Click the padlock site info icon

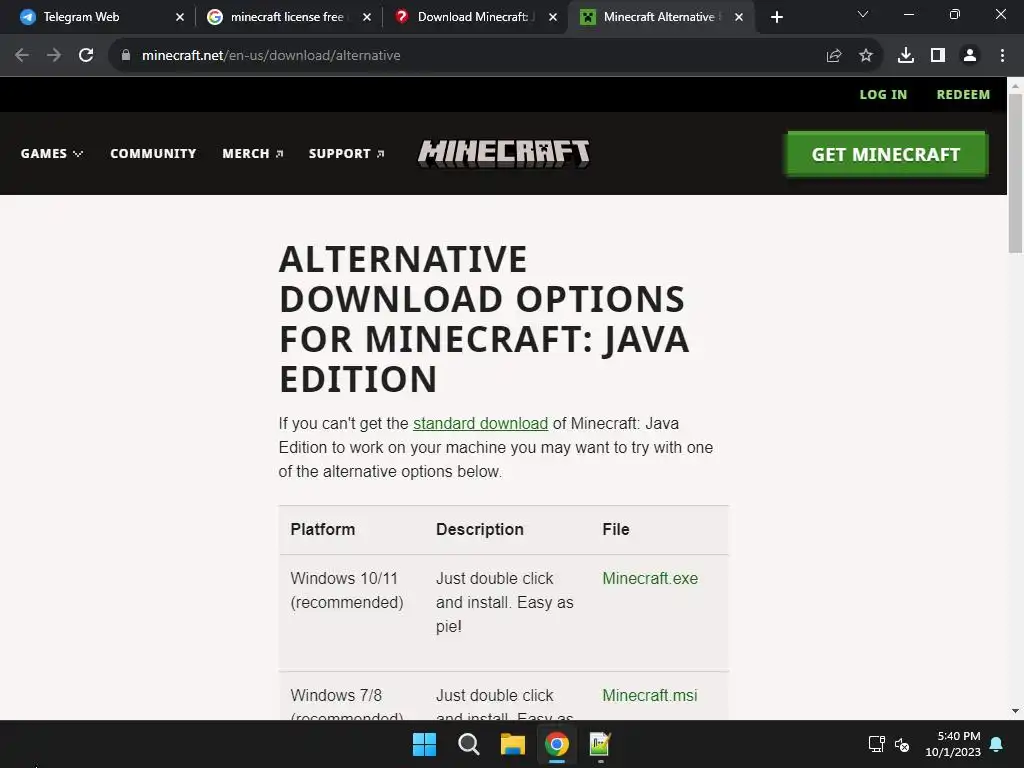tap(125, 56)
